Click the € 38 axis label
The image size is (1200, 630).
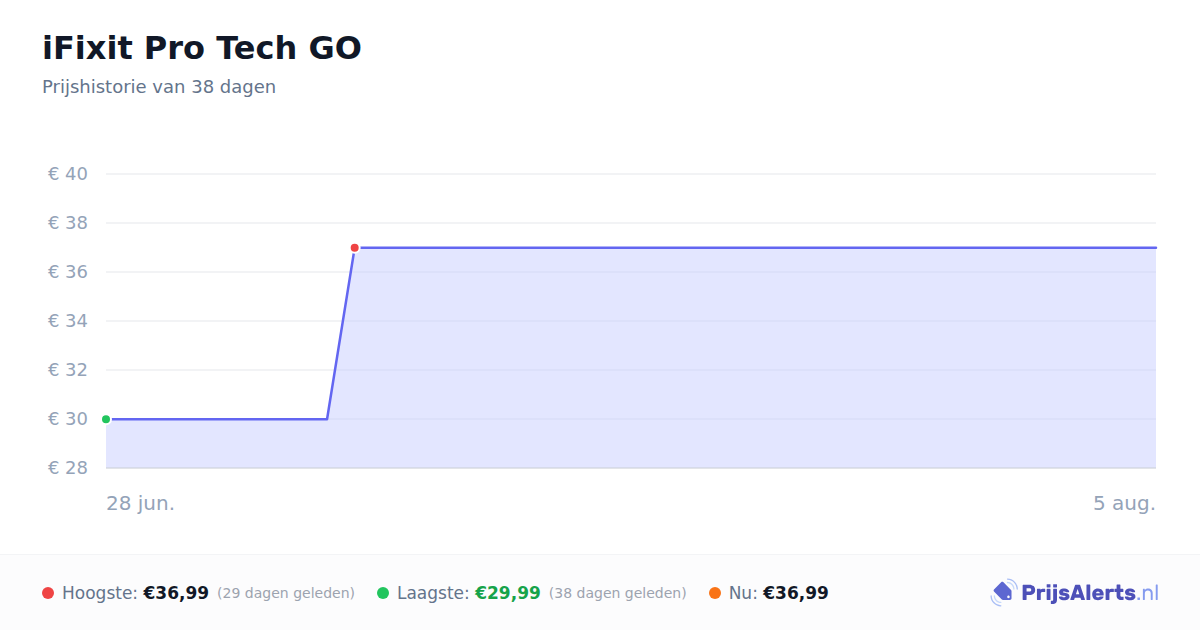click(x=68, y=223)
